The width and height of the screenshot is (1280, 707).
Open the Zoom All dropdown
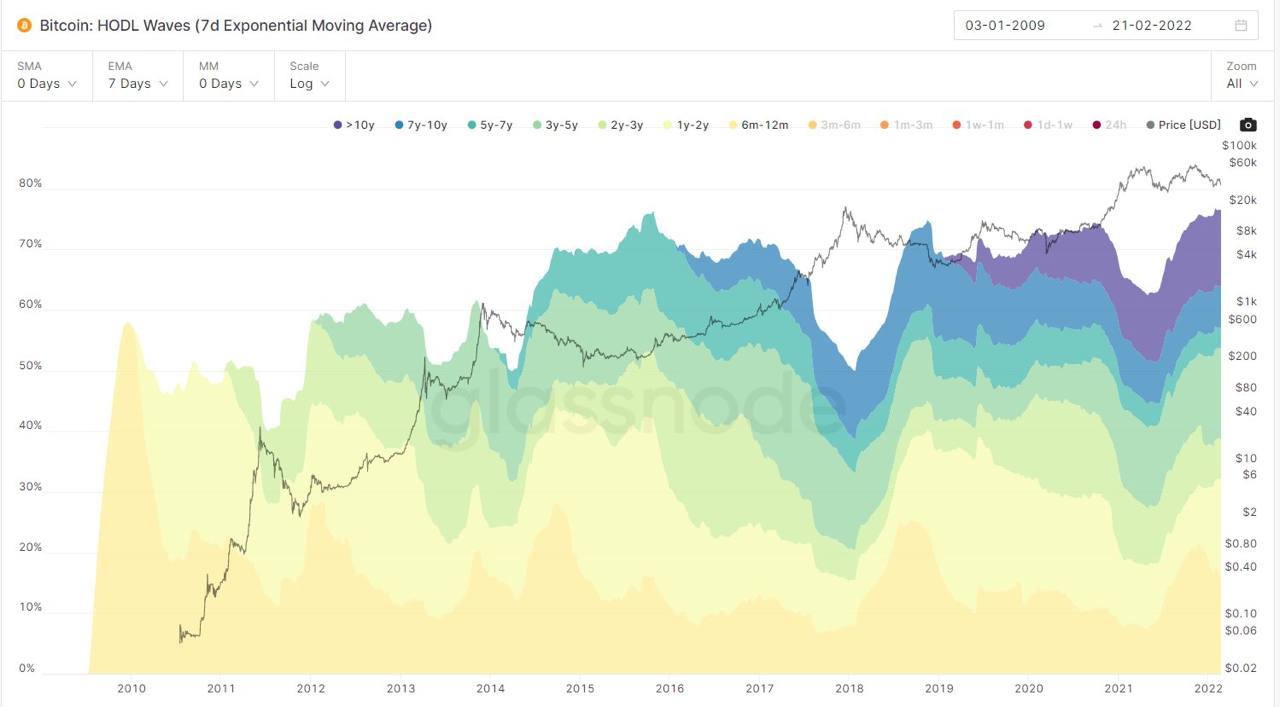point(1241,75)
